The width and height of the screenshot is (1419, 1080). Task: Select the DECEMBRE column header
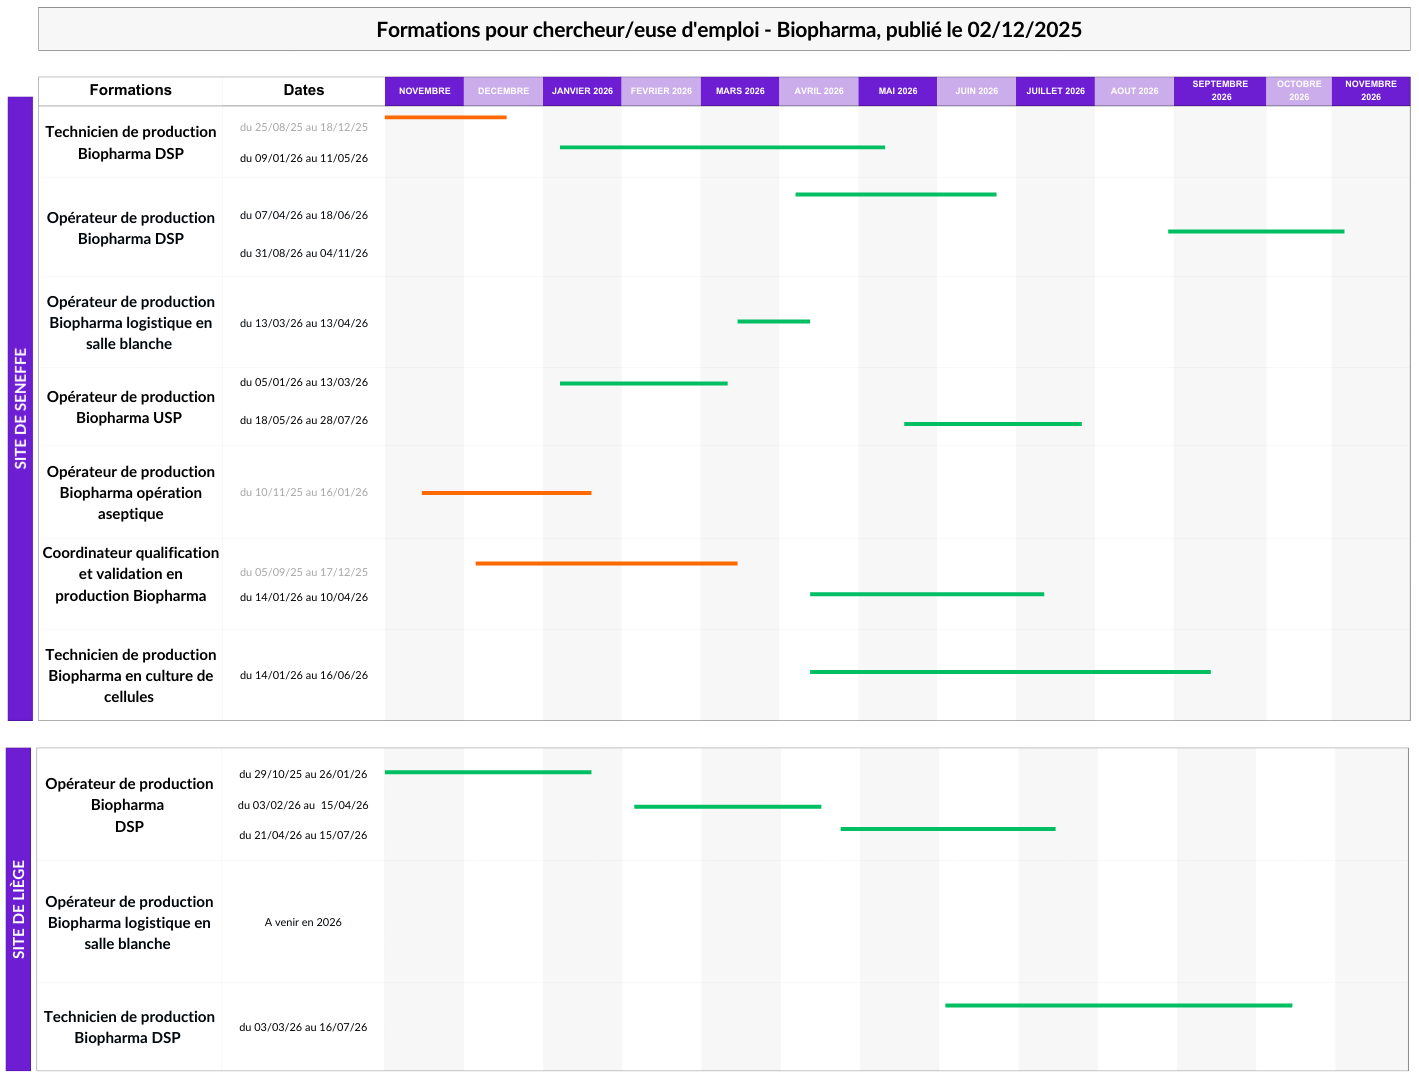pyautogui.click(x=503, y=91)
